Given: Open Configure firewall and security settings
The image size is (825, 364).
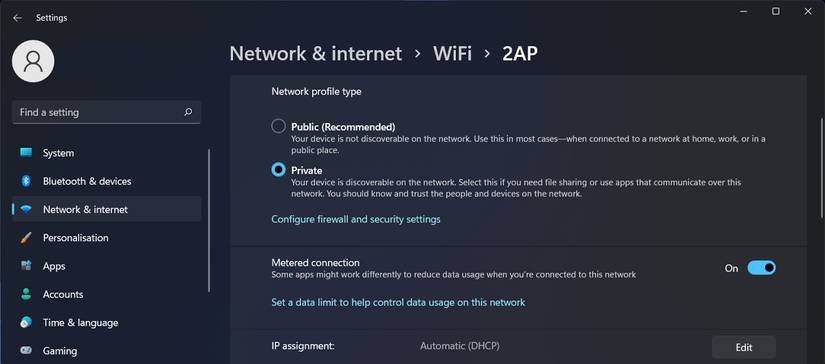Looking at the screenshot, I should (356, 219).
